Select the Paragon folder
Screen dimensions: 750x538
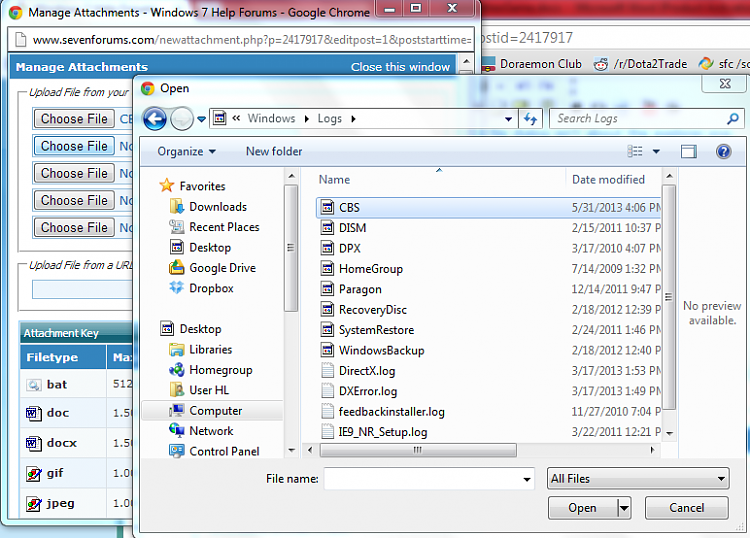(x=488, y=289)
